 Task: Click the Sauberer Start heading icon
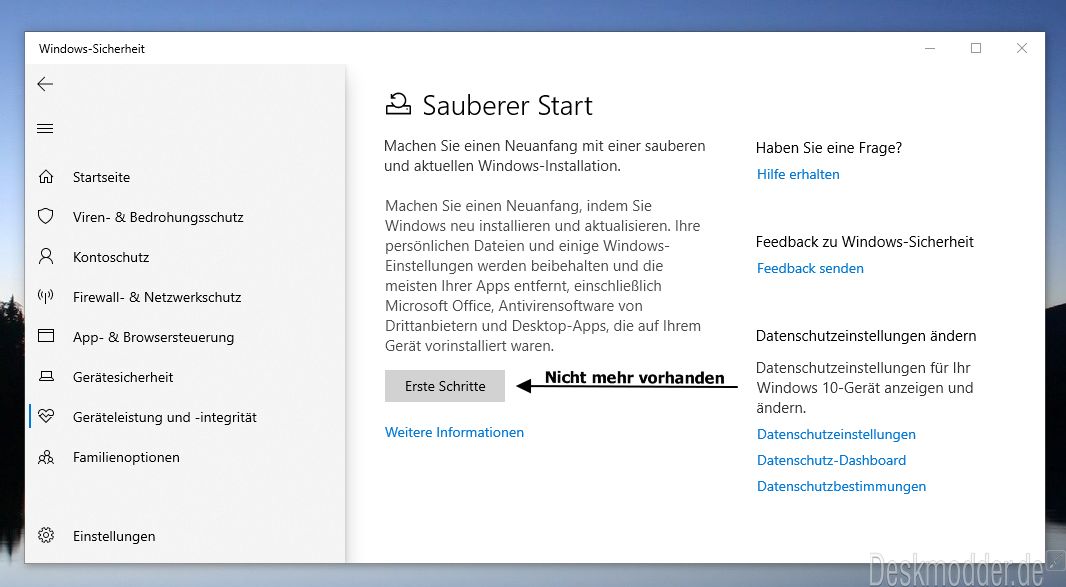tap(398, 104)
